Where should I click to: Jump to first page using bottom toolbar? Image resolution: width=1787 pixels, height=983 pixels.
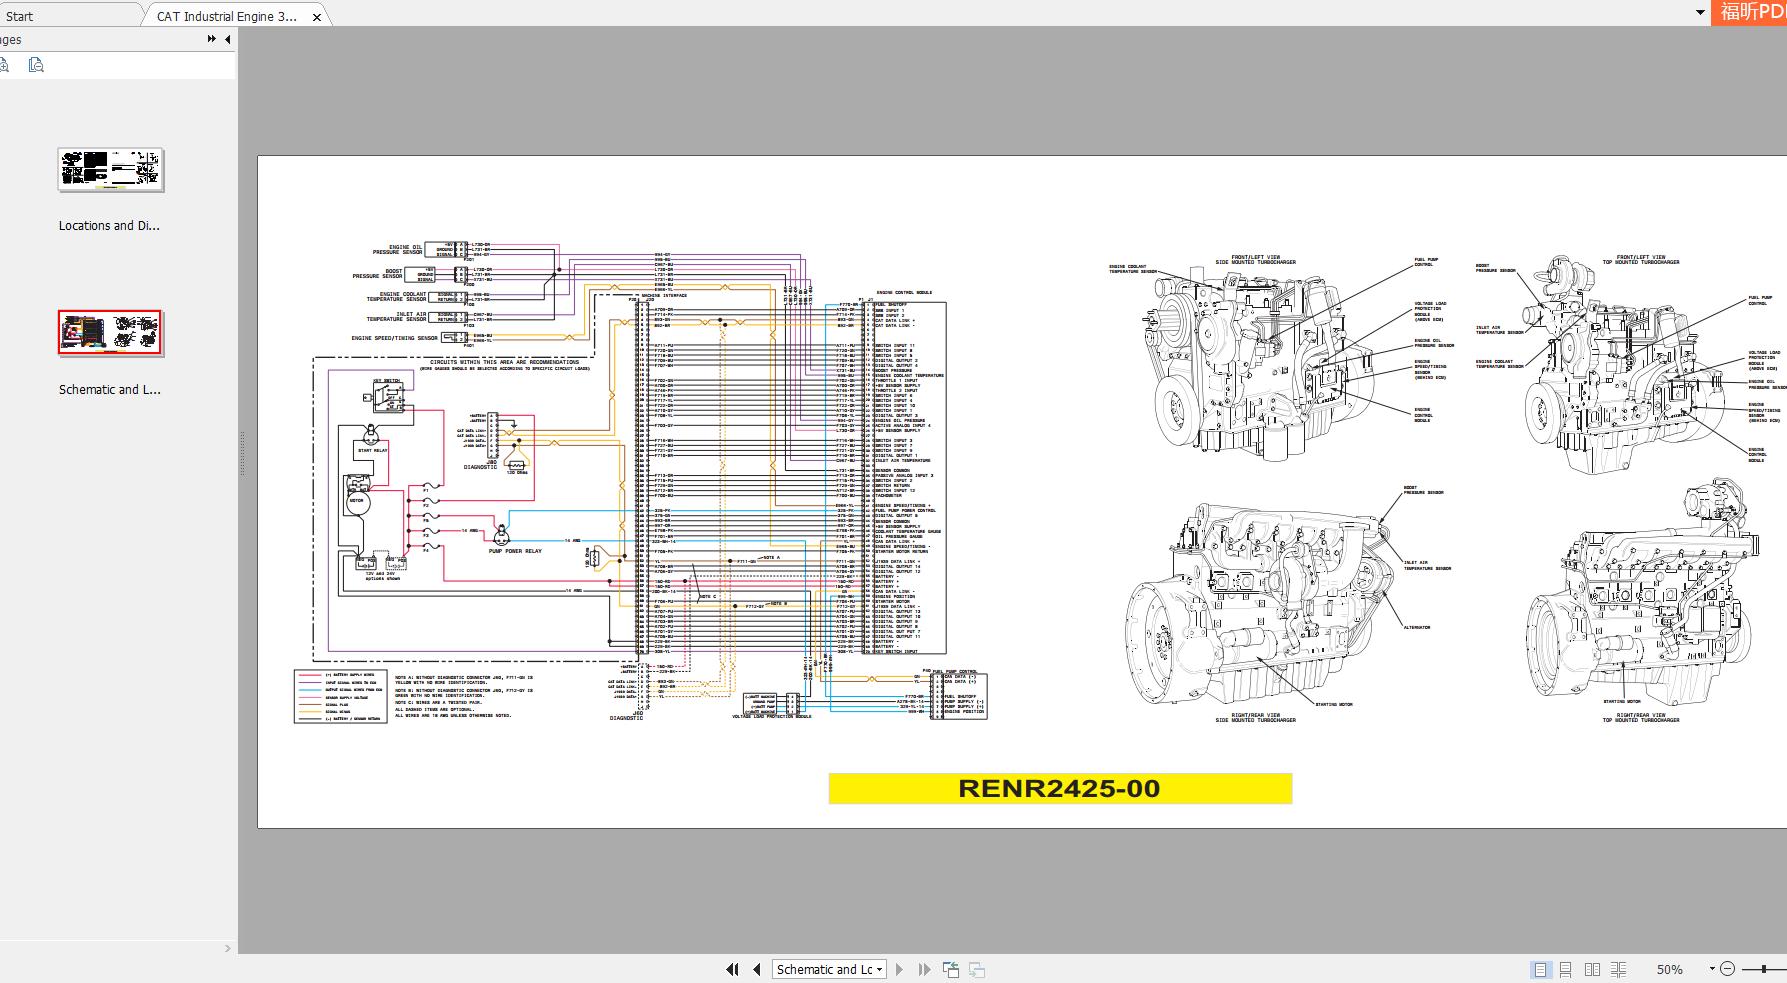pyautogui.click(x=733, y=968)
